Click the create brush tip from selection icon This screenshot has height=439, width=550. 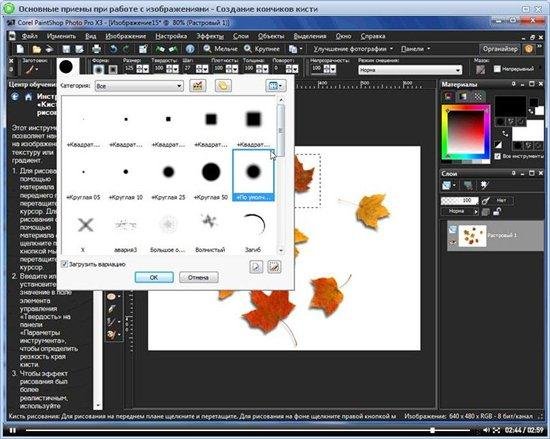tap(274, 267)
